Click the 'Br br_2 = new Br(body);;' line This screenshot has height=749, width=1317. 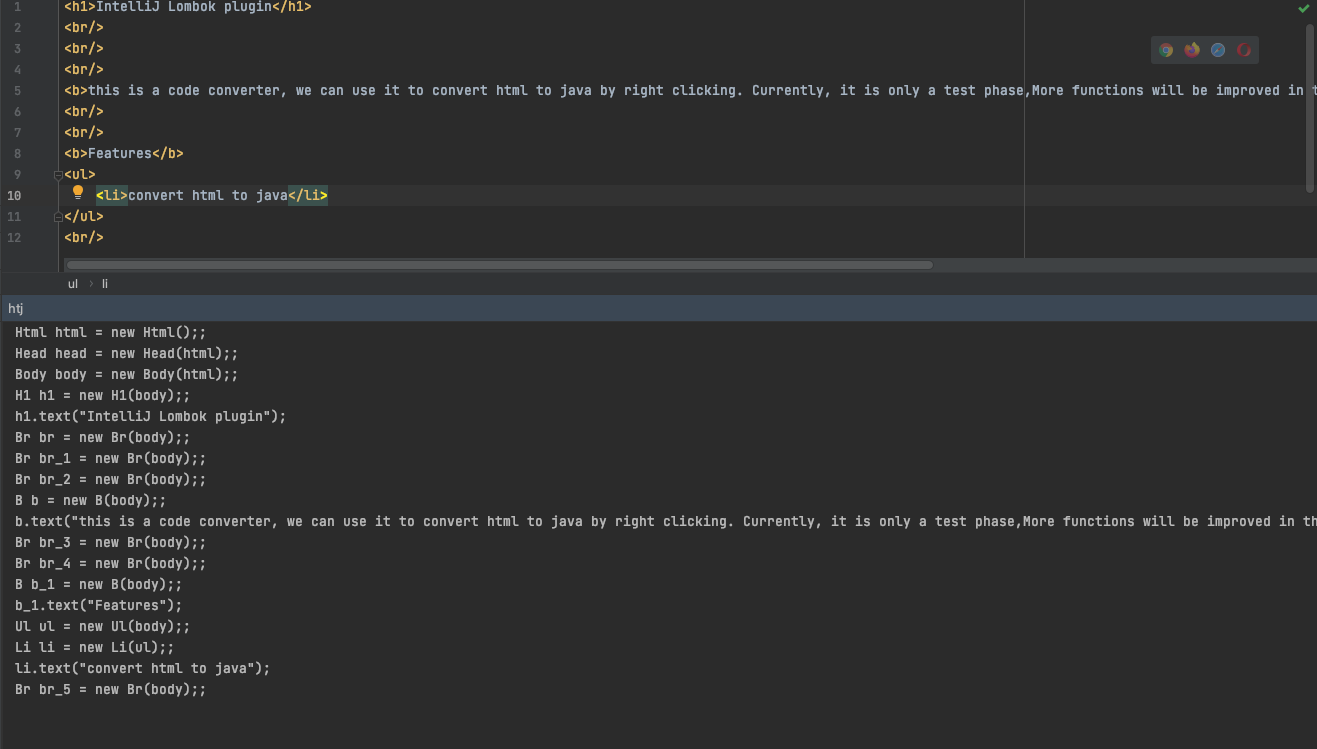111,480
